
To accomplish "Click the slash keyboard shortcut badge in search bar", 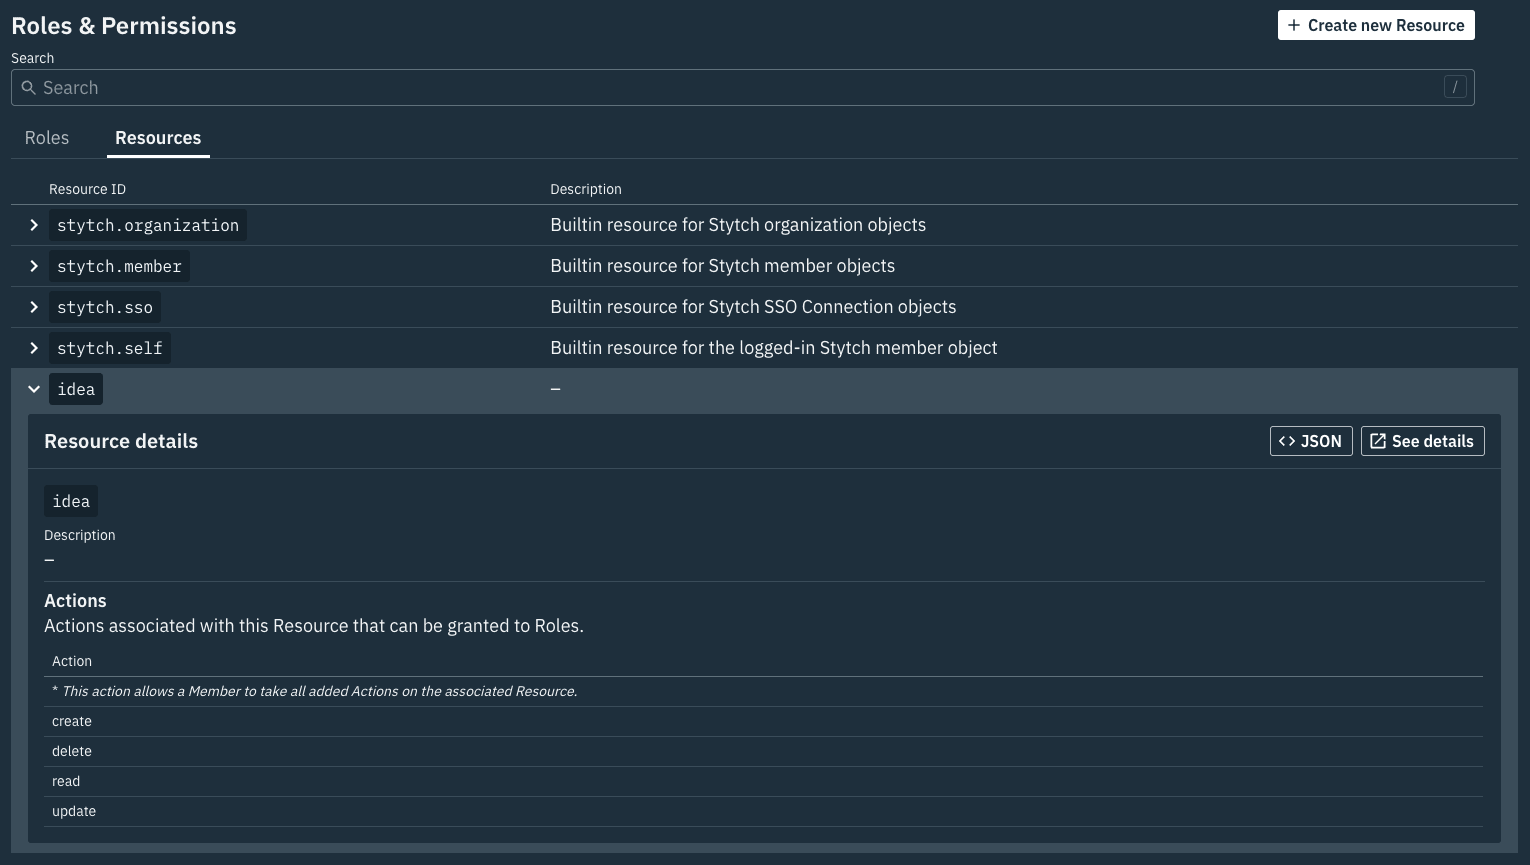I will [1455, 87].
